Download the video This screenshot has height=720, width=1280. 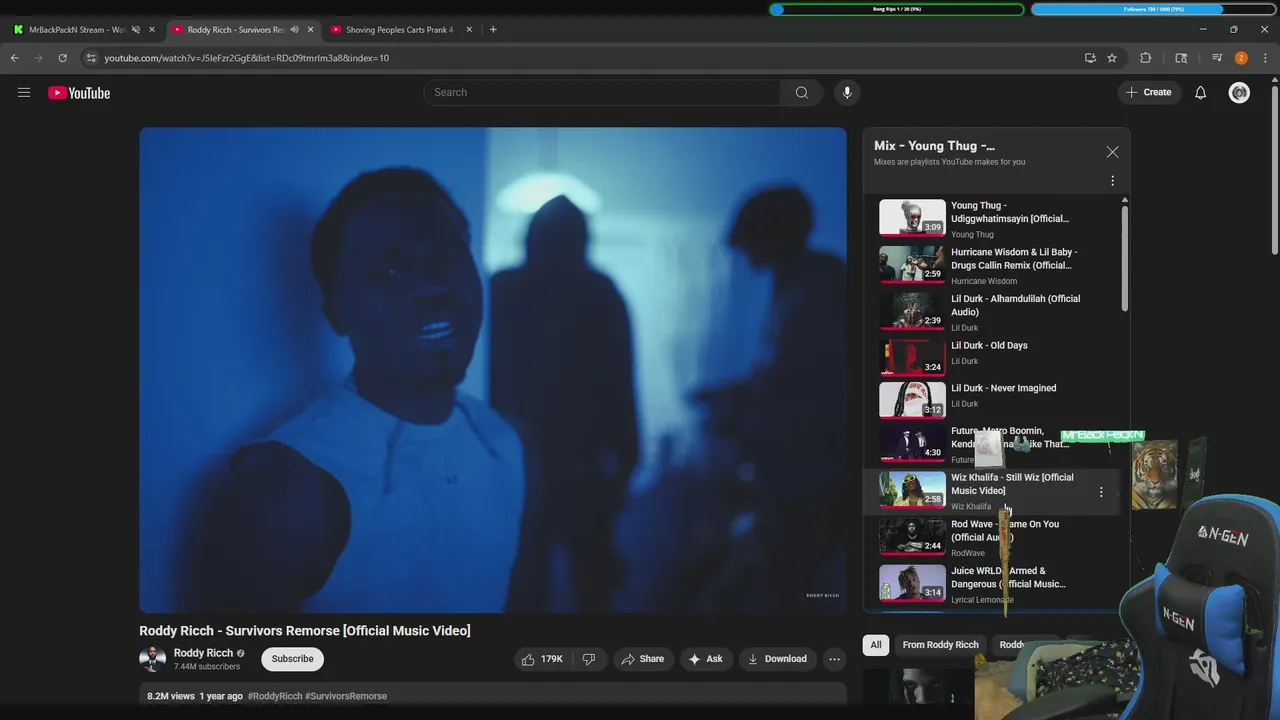click(x=777, y=659)
